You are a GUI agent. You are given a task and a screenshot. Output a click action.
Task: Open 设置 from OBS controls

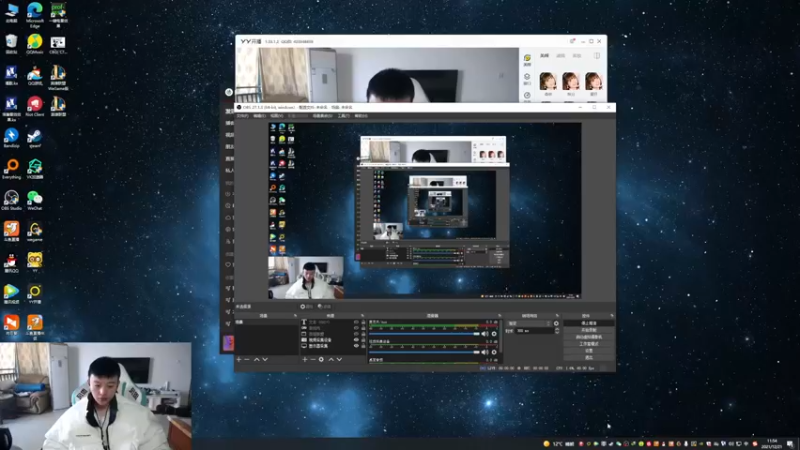tap(589, 351)
